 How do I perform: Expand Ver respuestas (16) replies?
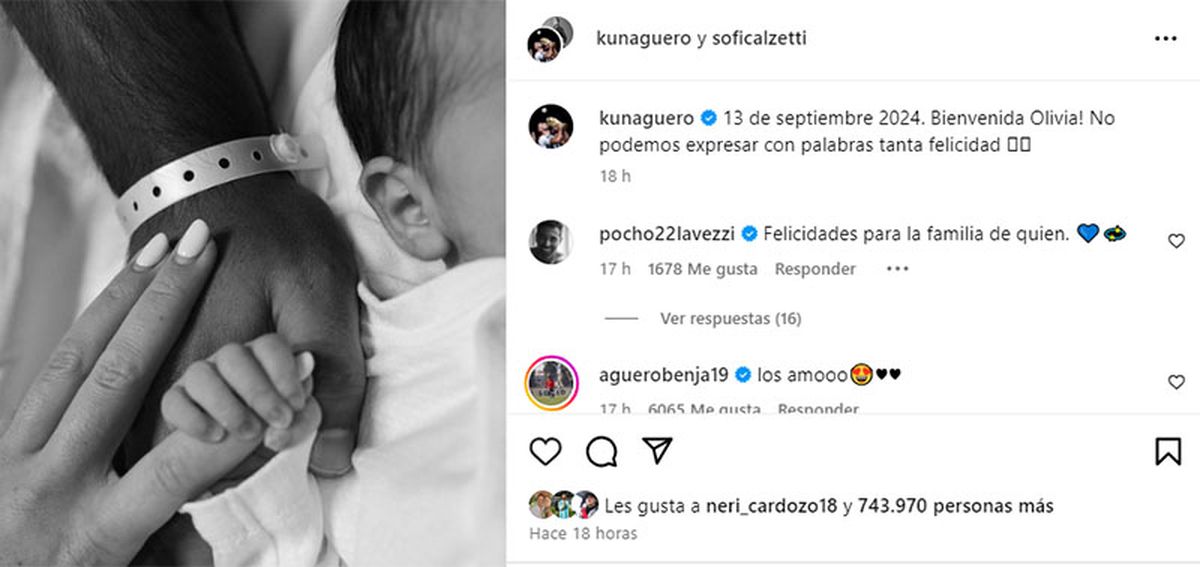point(731,319)
